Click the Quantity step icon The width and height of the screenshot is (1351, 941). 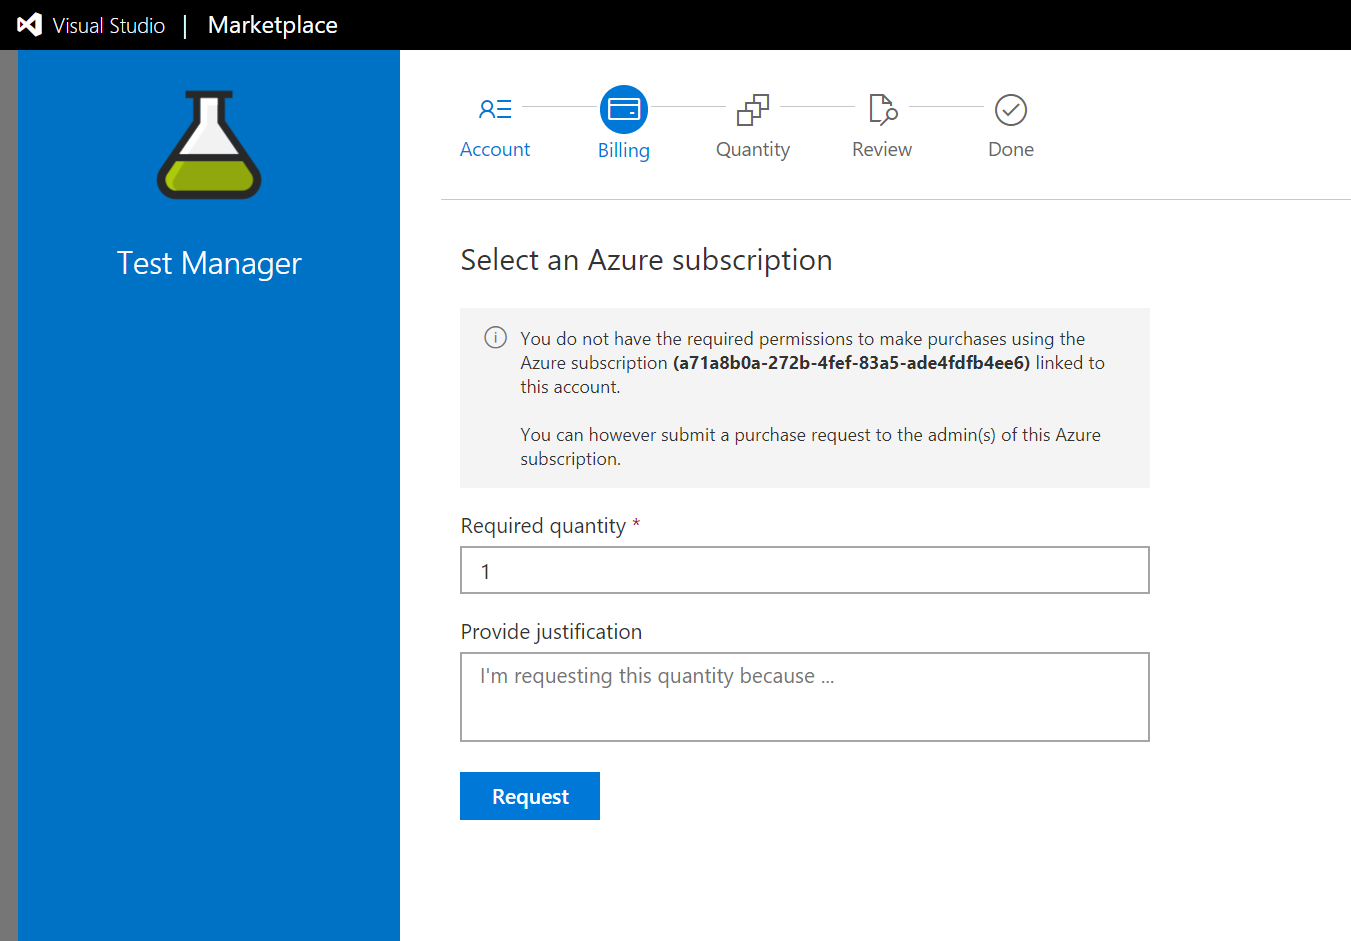[753, 110]
